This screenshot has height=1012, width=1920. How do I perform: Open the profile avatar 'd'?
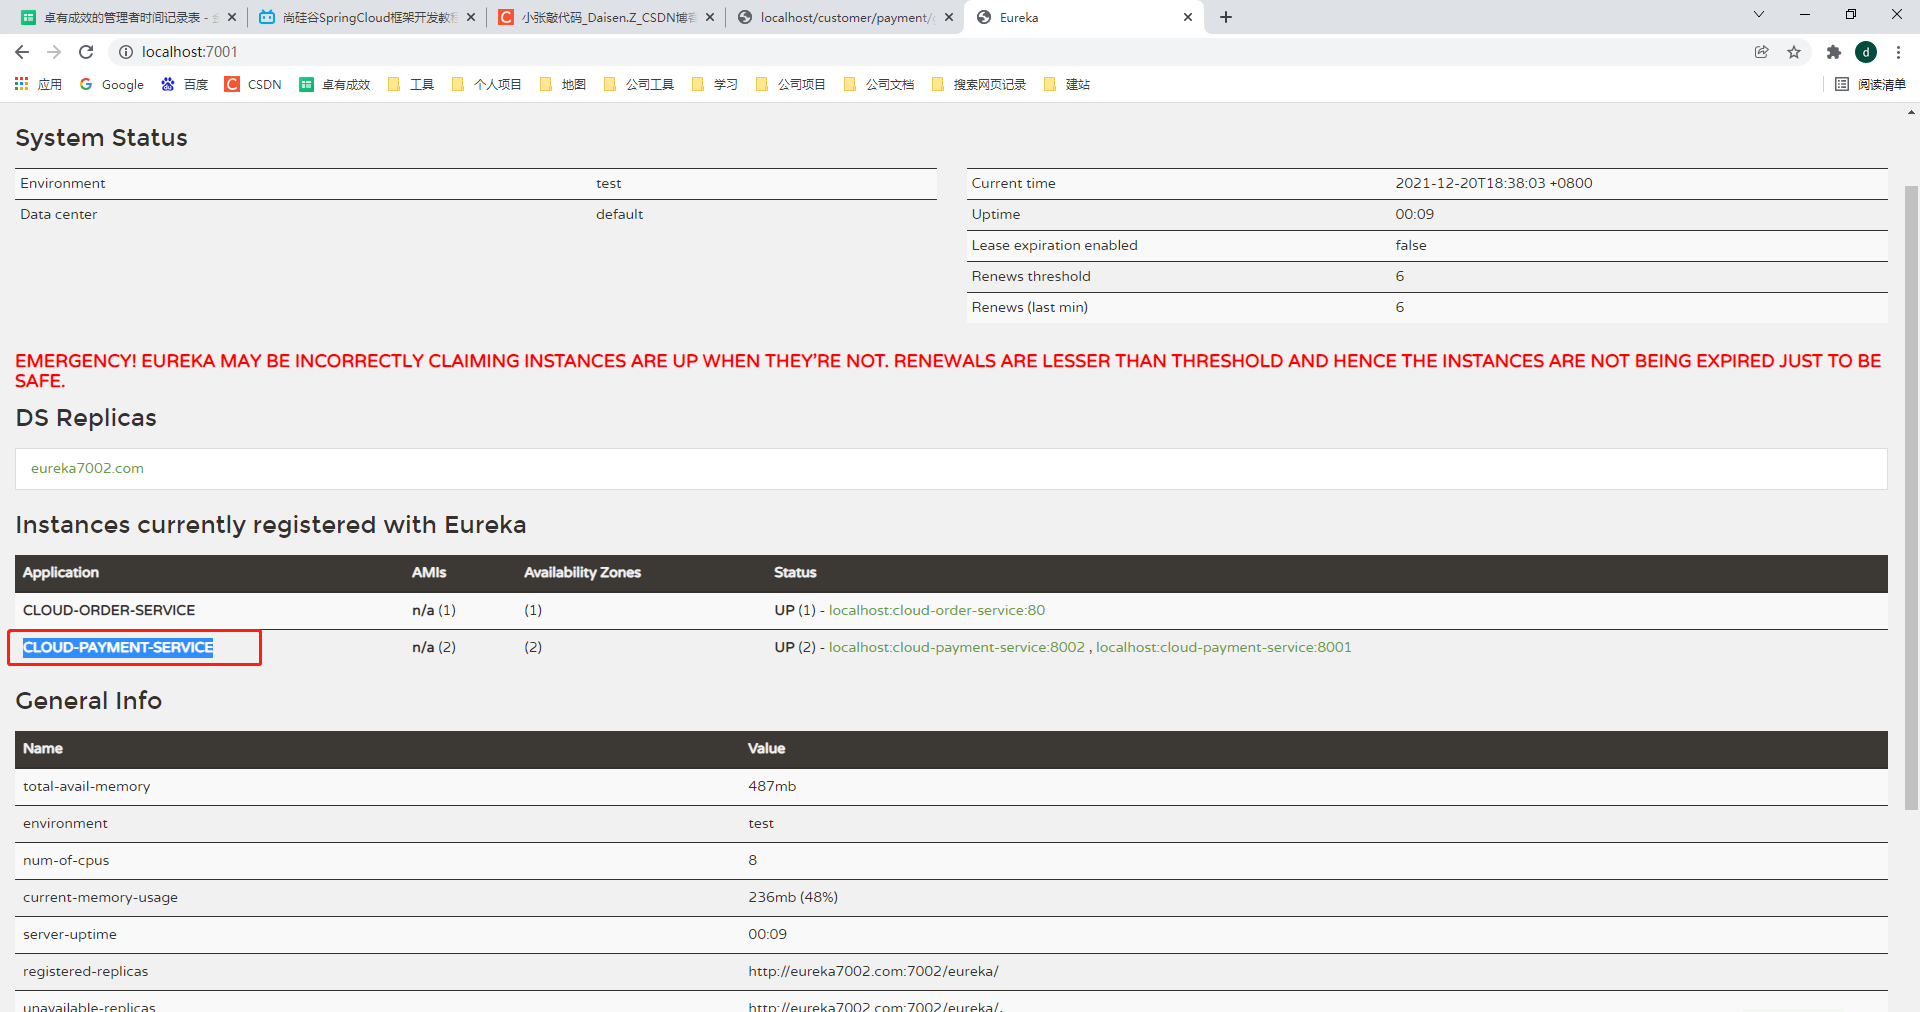[x=1866, y=52]
